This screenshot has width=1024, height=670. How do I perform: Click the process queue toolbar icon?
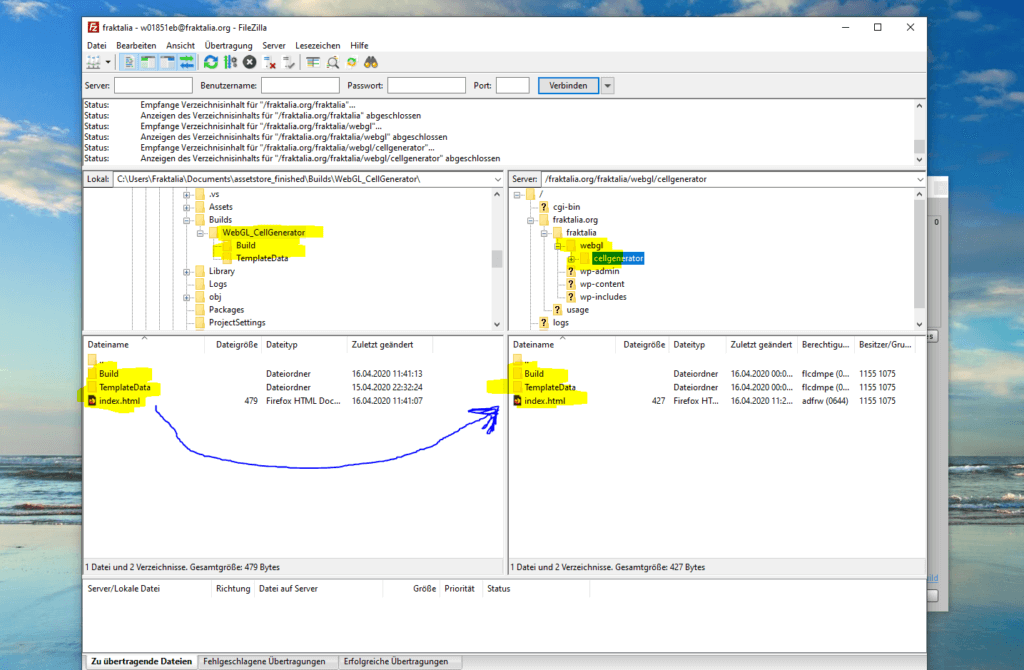point(230,62)
